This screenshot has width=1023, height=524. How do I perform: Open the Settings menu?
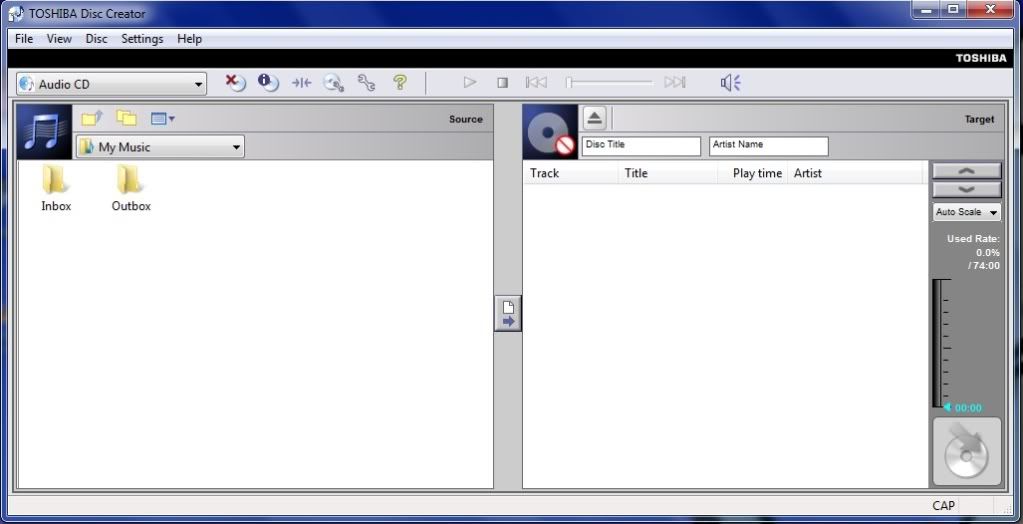(142, 39)
